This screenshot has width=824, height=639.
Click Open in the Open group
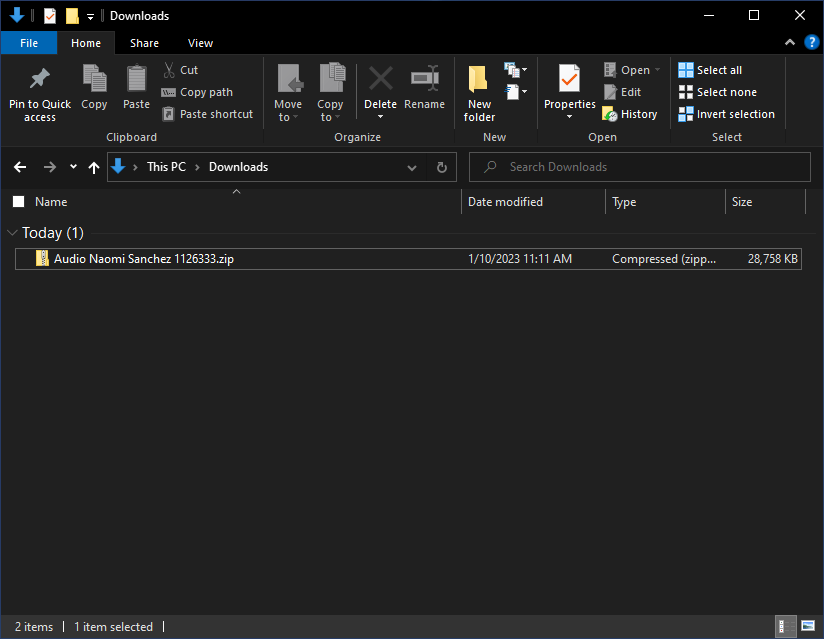pos(627,70)
